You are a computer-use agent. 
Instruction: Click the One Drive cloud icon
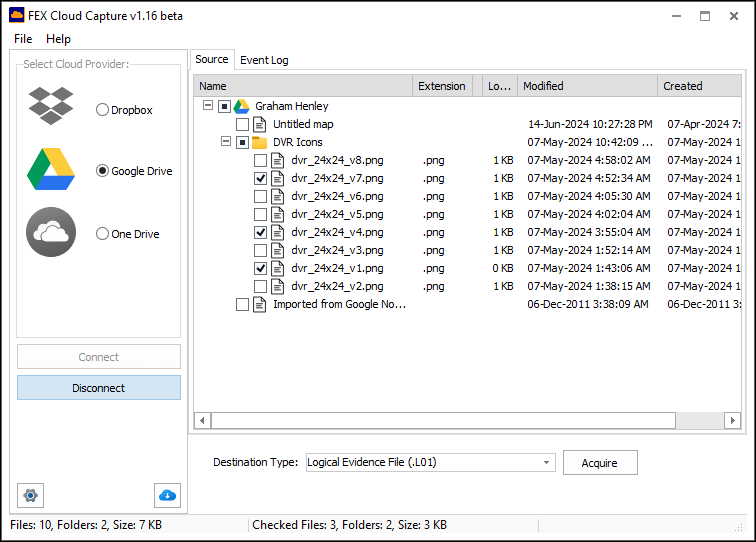click(x=51, y=232)
